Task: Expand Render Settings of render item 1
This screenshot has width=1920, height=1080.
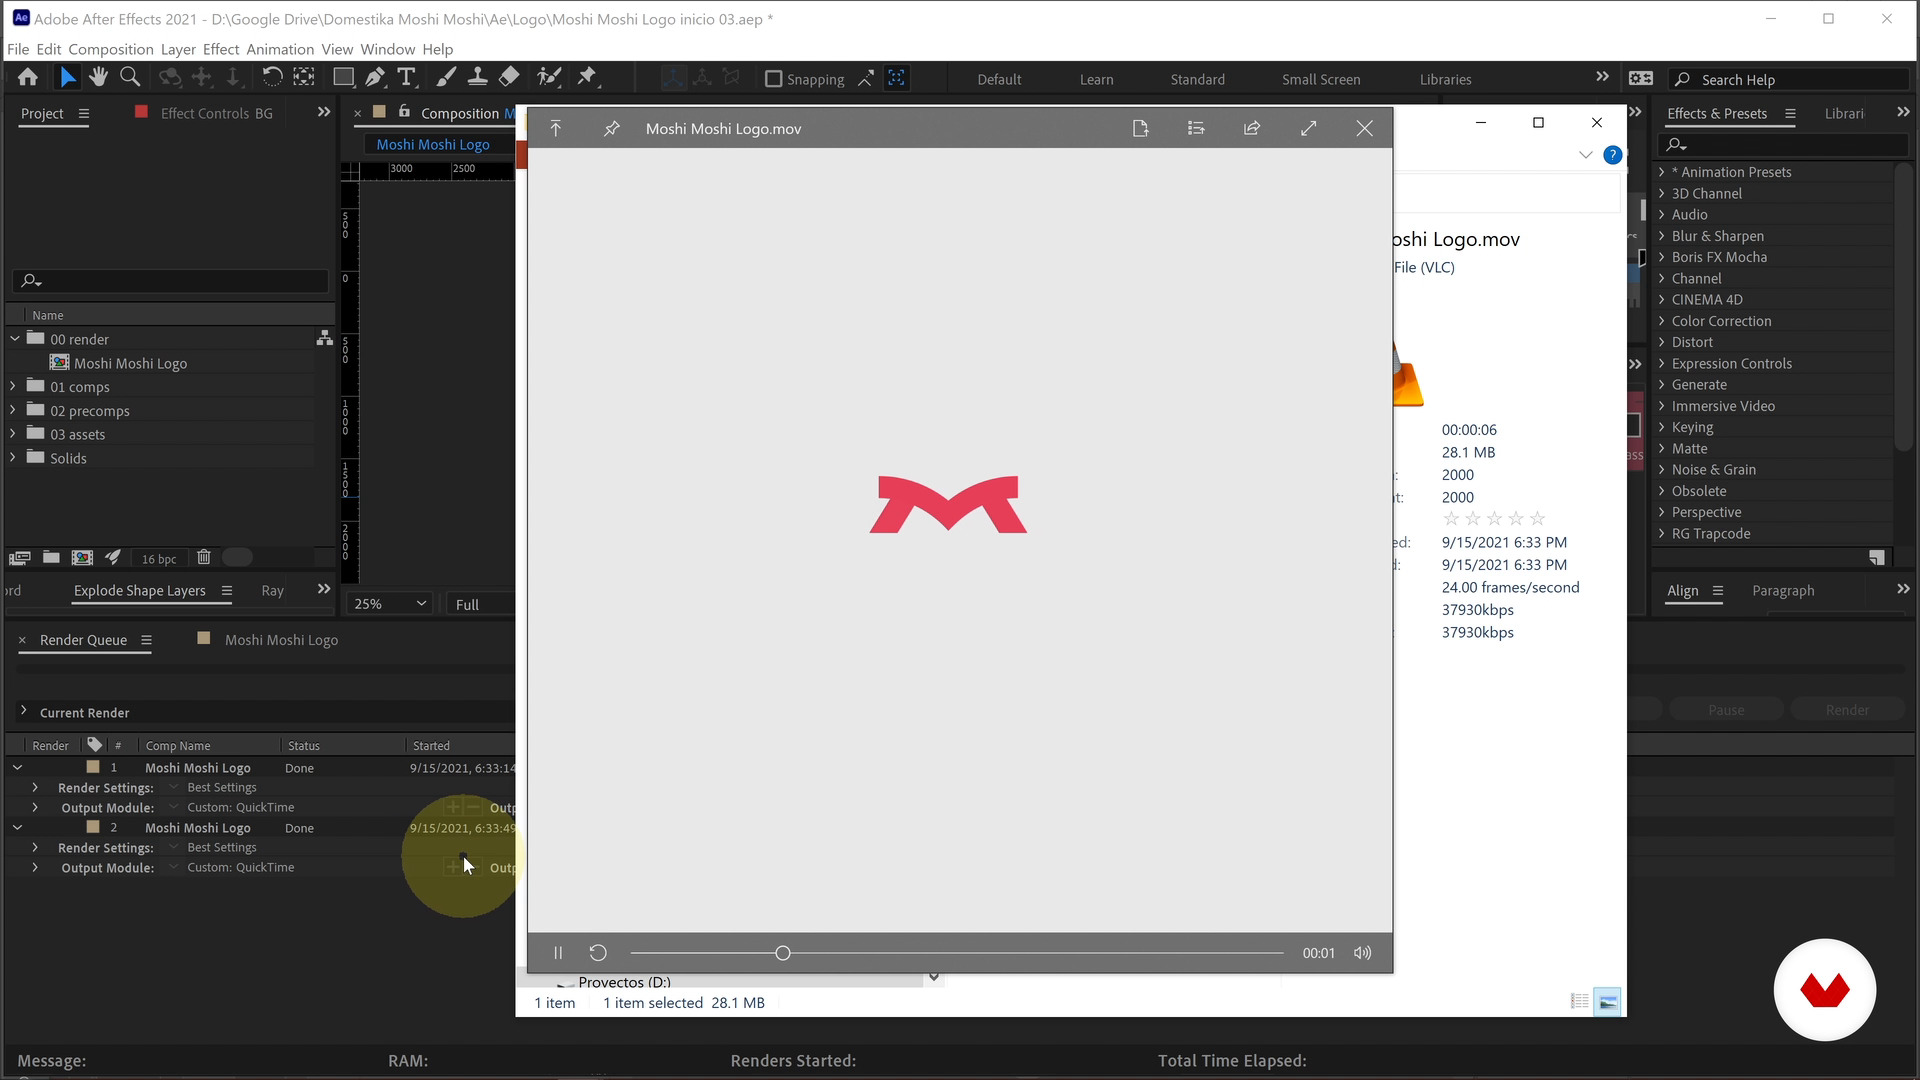Action: click(35, 788)
